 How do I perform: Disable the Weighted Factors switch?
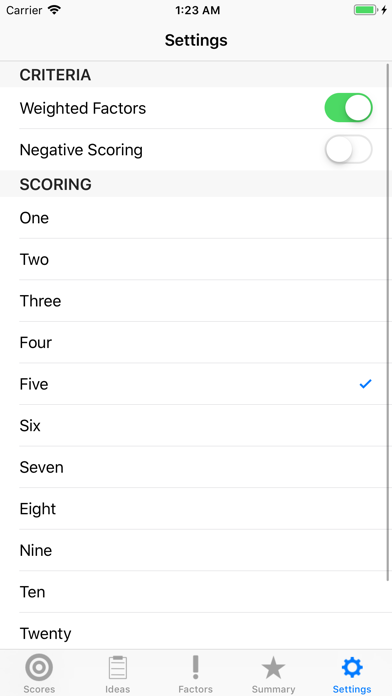pyautogui.click(x=348, y=108)
